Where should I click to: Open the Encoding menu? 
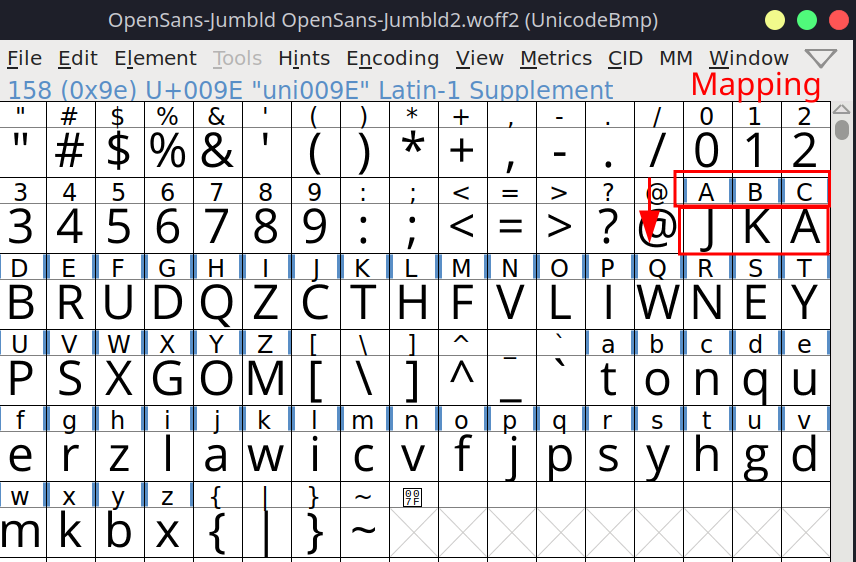pyautogui.click(x=393, y=58)
